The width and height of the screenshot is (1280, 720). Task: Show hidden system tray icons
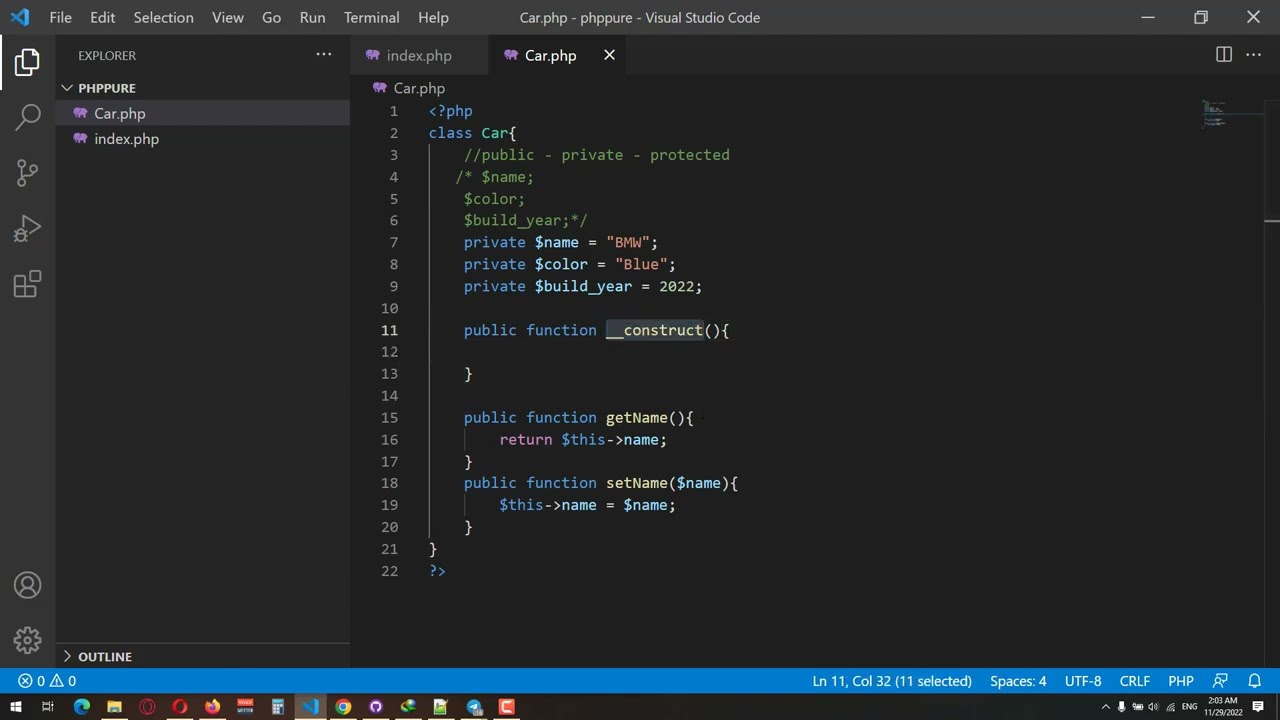(x=1105, y=707)
